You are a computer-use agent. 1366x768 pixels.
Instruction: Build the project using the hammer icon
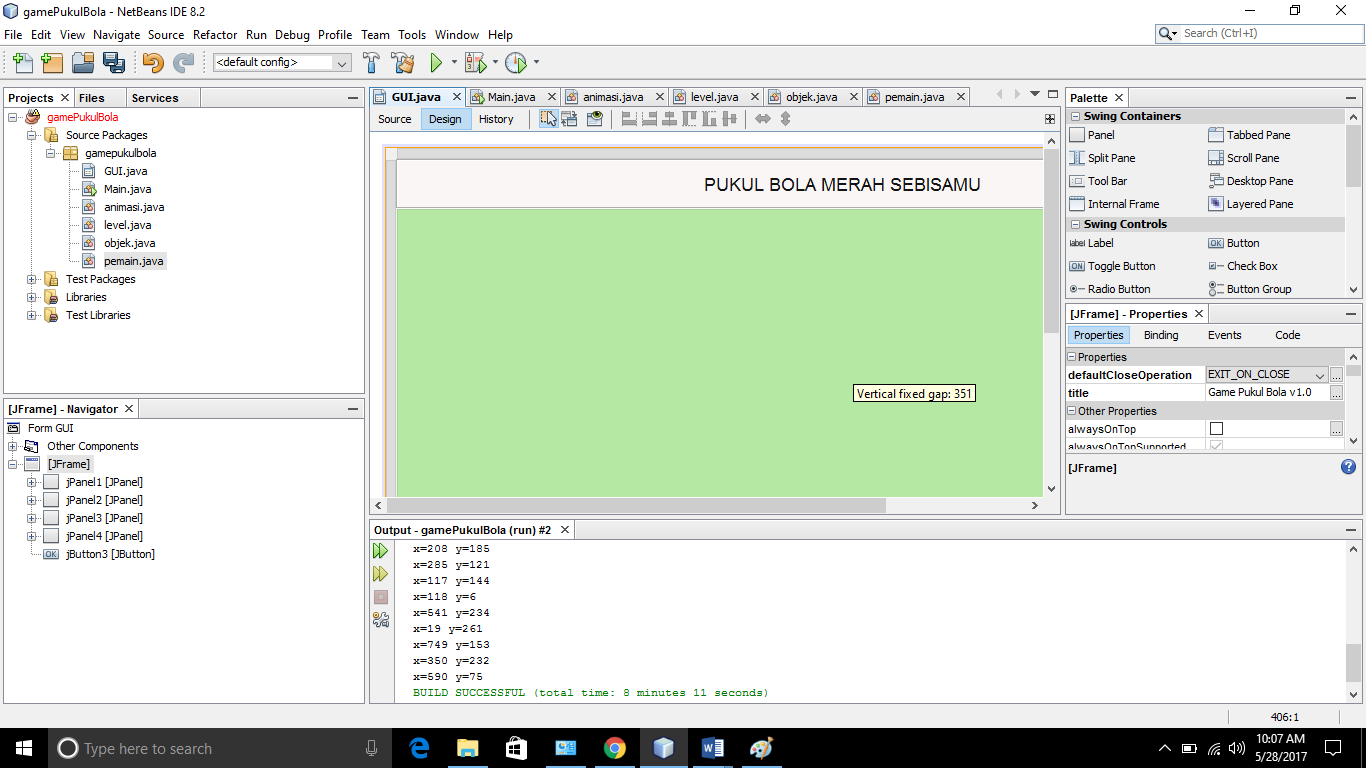(369, 62)
